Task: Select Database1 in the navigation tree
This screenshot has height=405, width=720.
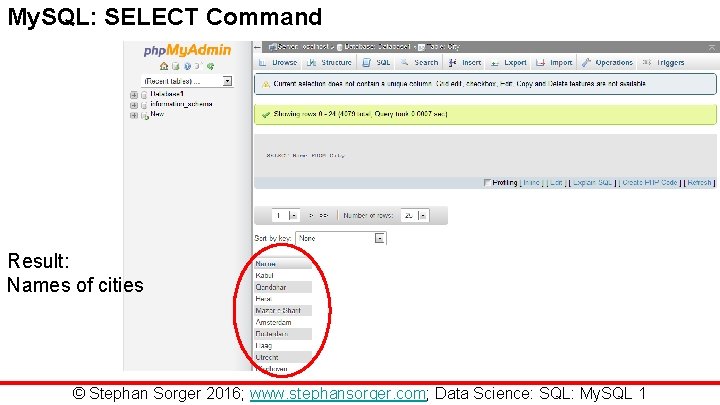Action: [167, 94]
